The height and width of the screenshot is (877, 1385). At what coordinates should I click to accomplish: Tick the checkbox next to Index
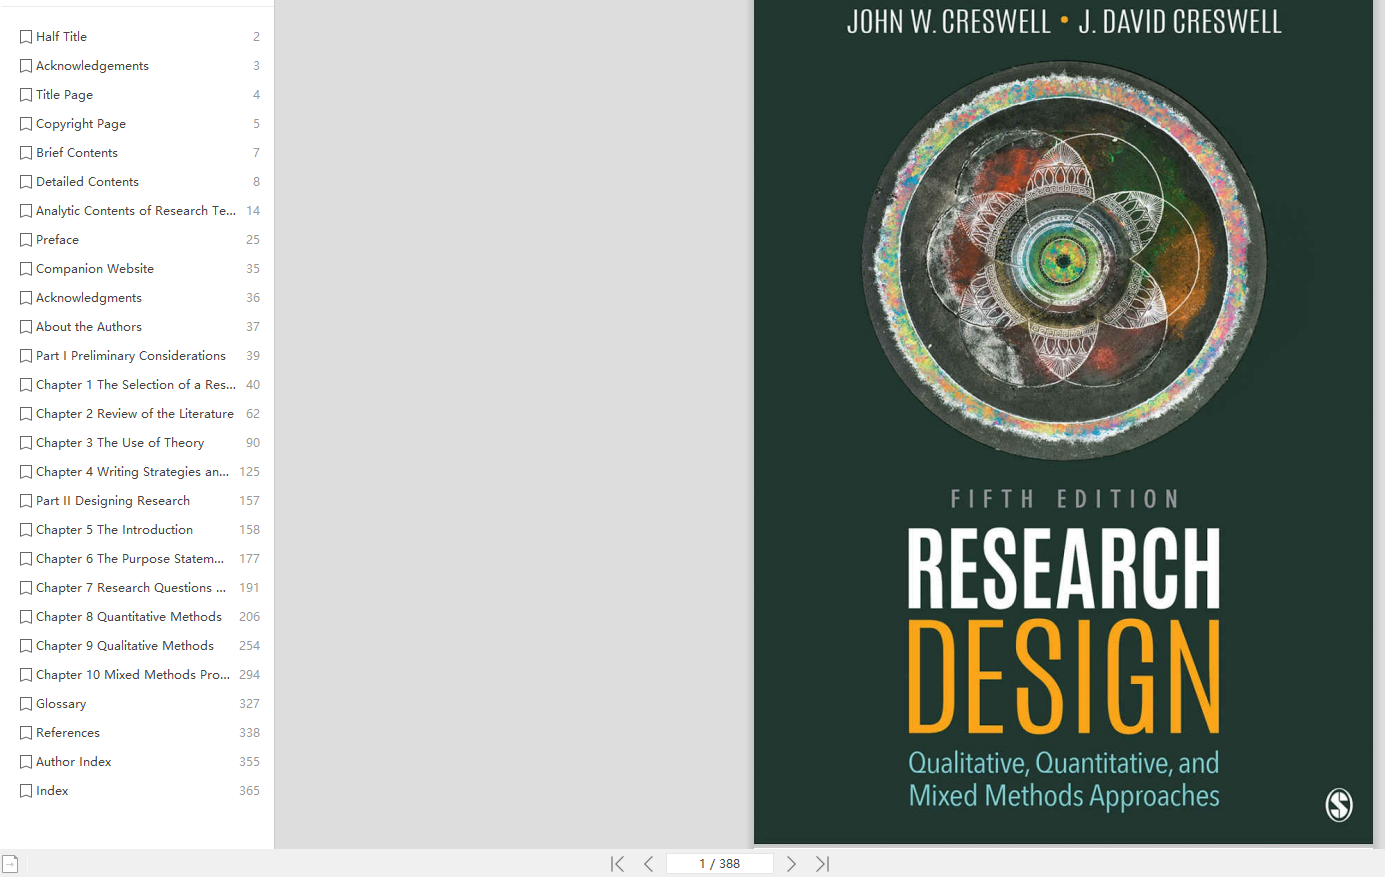coord(24,790)
